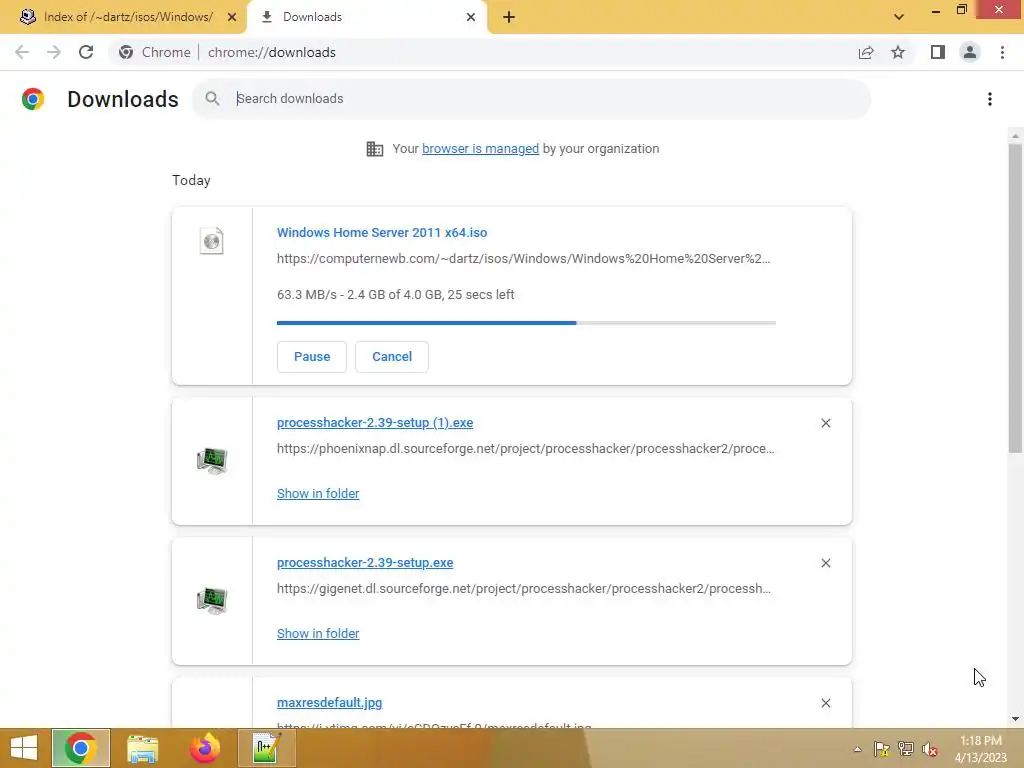Click the Action Center flag tray icon
Viewport: 1024px width, 768px height.
click(x=882, y=749)
